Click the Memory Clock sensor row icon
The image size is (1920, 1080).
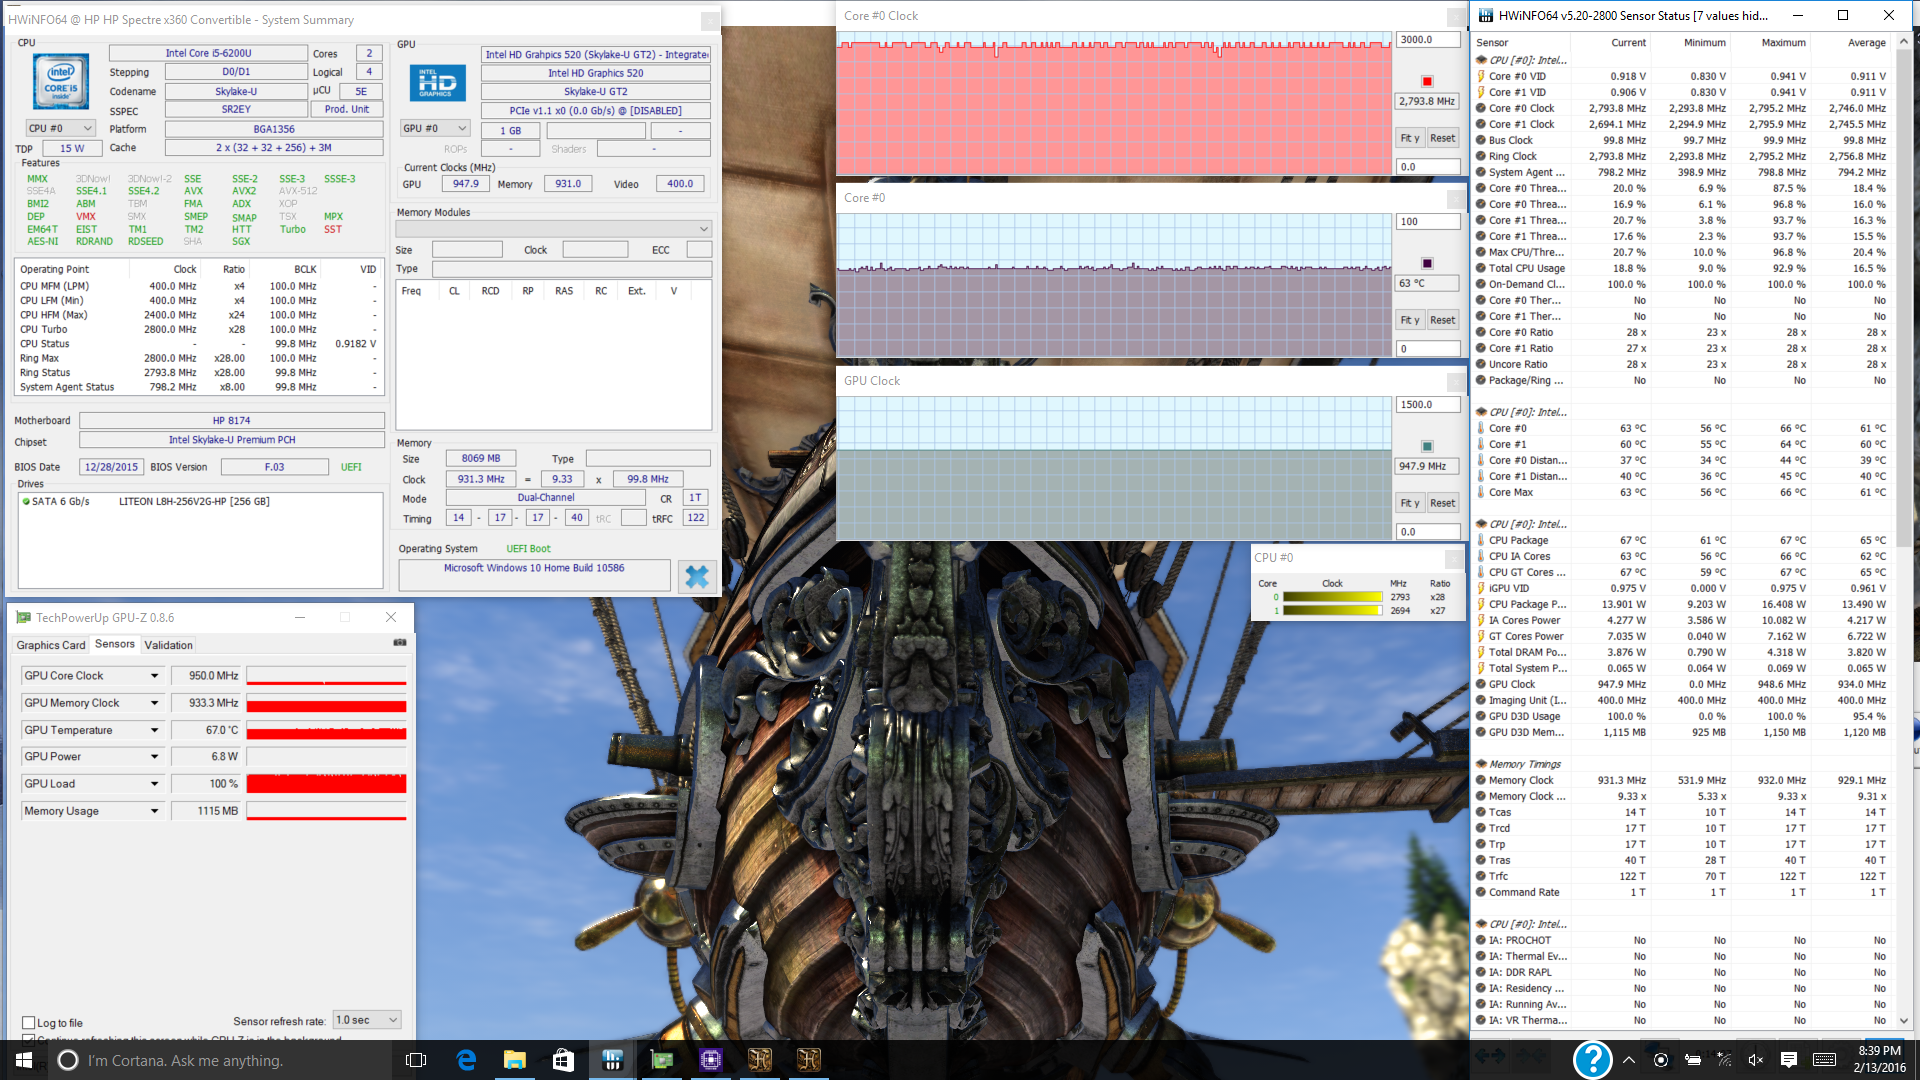click(1481, 780)
